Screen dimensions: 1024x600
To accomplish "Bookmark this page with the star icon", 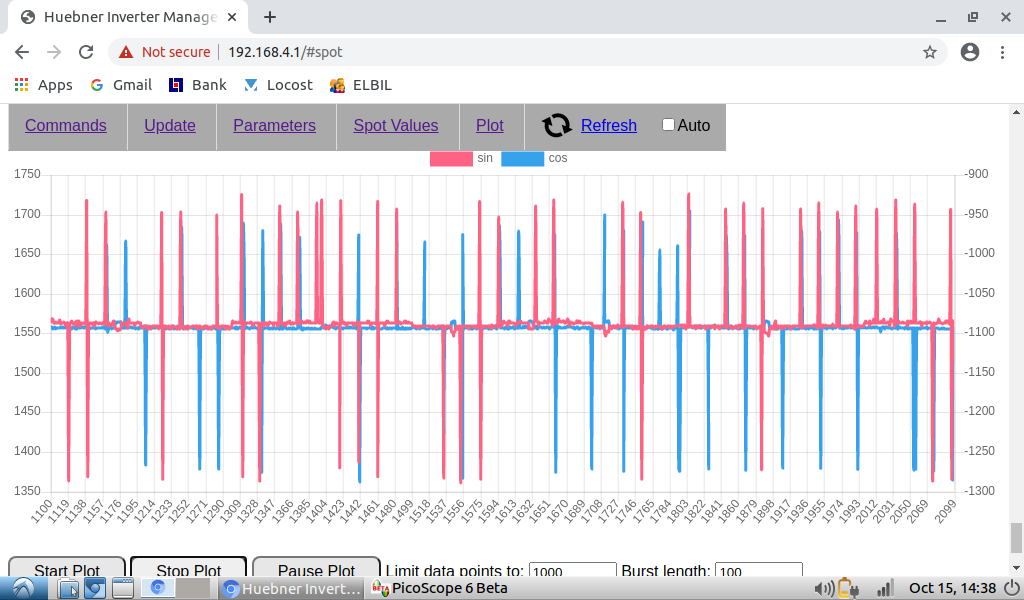I will click(x=929, y=52).
